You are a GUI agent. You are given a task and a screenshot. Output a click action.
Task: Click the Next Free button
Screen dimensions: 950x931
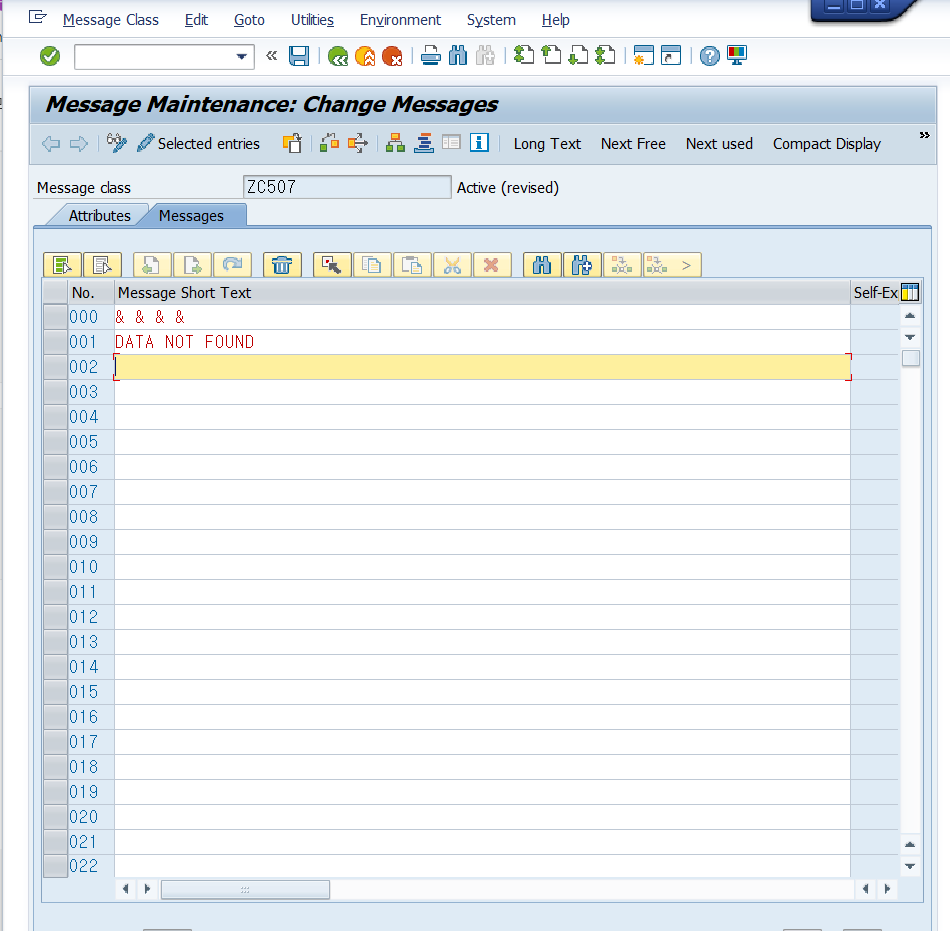tap(633, 144)
